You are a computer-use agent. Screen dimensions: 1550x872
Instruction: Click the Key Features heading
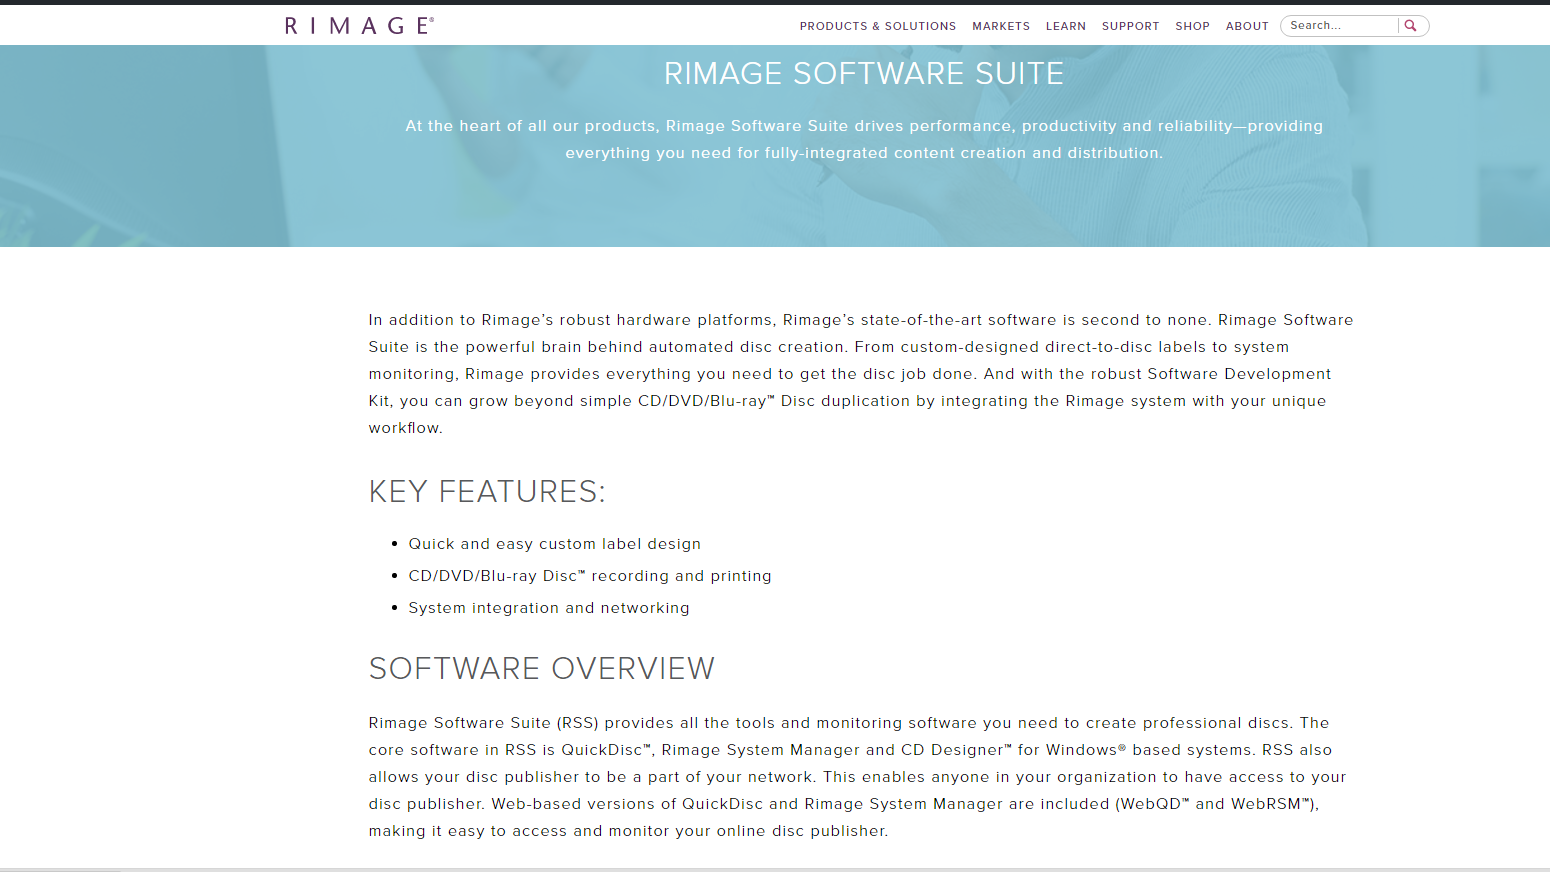point(487,492)
